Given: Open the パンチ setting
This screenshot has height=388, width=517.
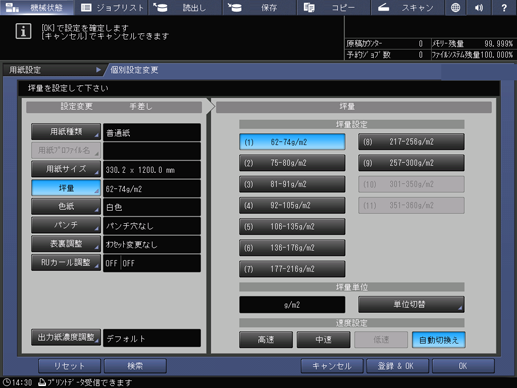Looking at the screenshot, I should (x=66, y=225).
